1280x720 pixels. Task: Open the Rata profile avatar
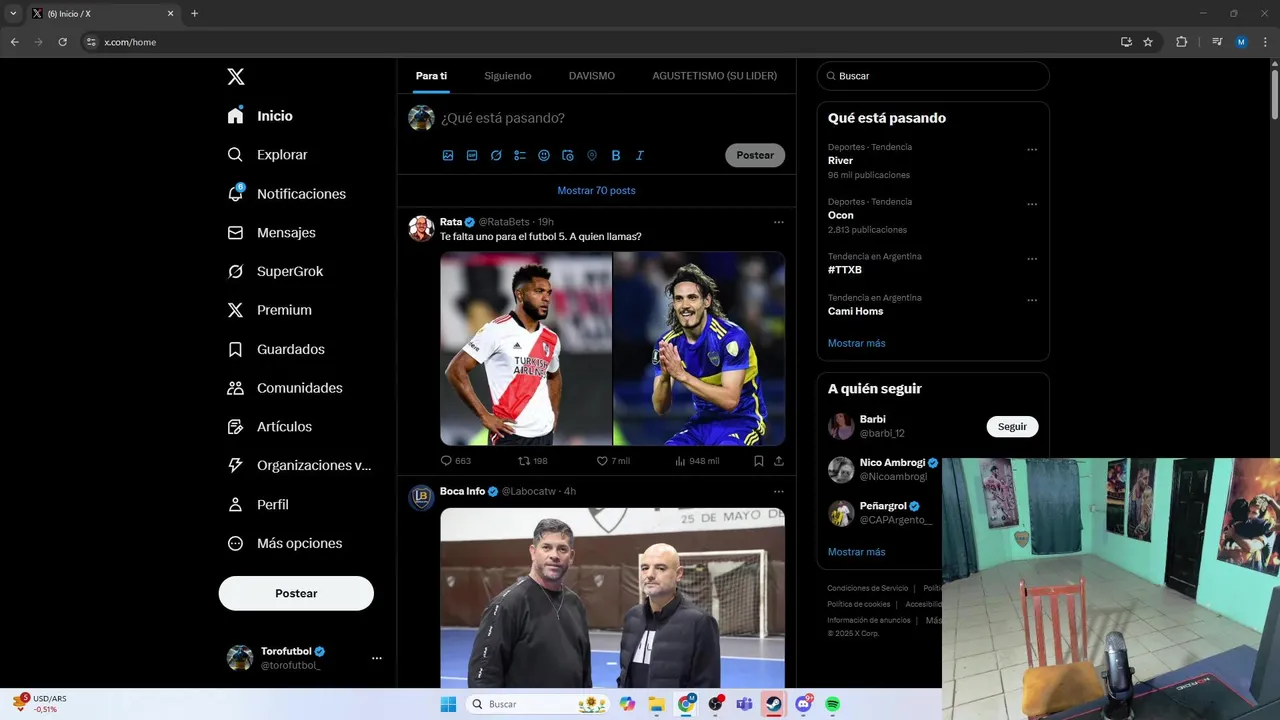421,228
